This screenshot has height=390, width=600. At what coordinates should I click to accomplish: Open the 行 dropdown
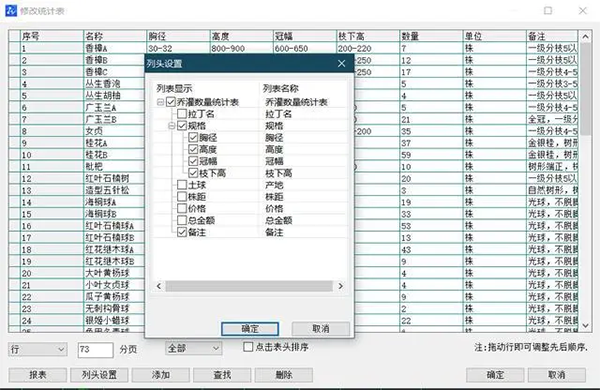click(38, 349)
